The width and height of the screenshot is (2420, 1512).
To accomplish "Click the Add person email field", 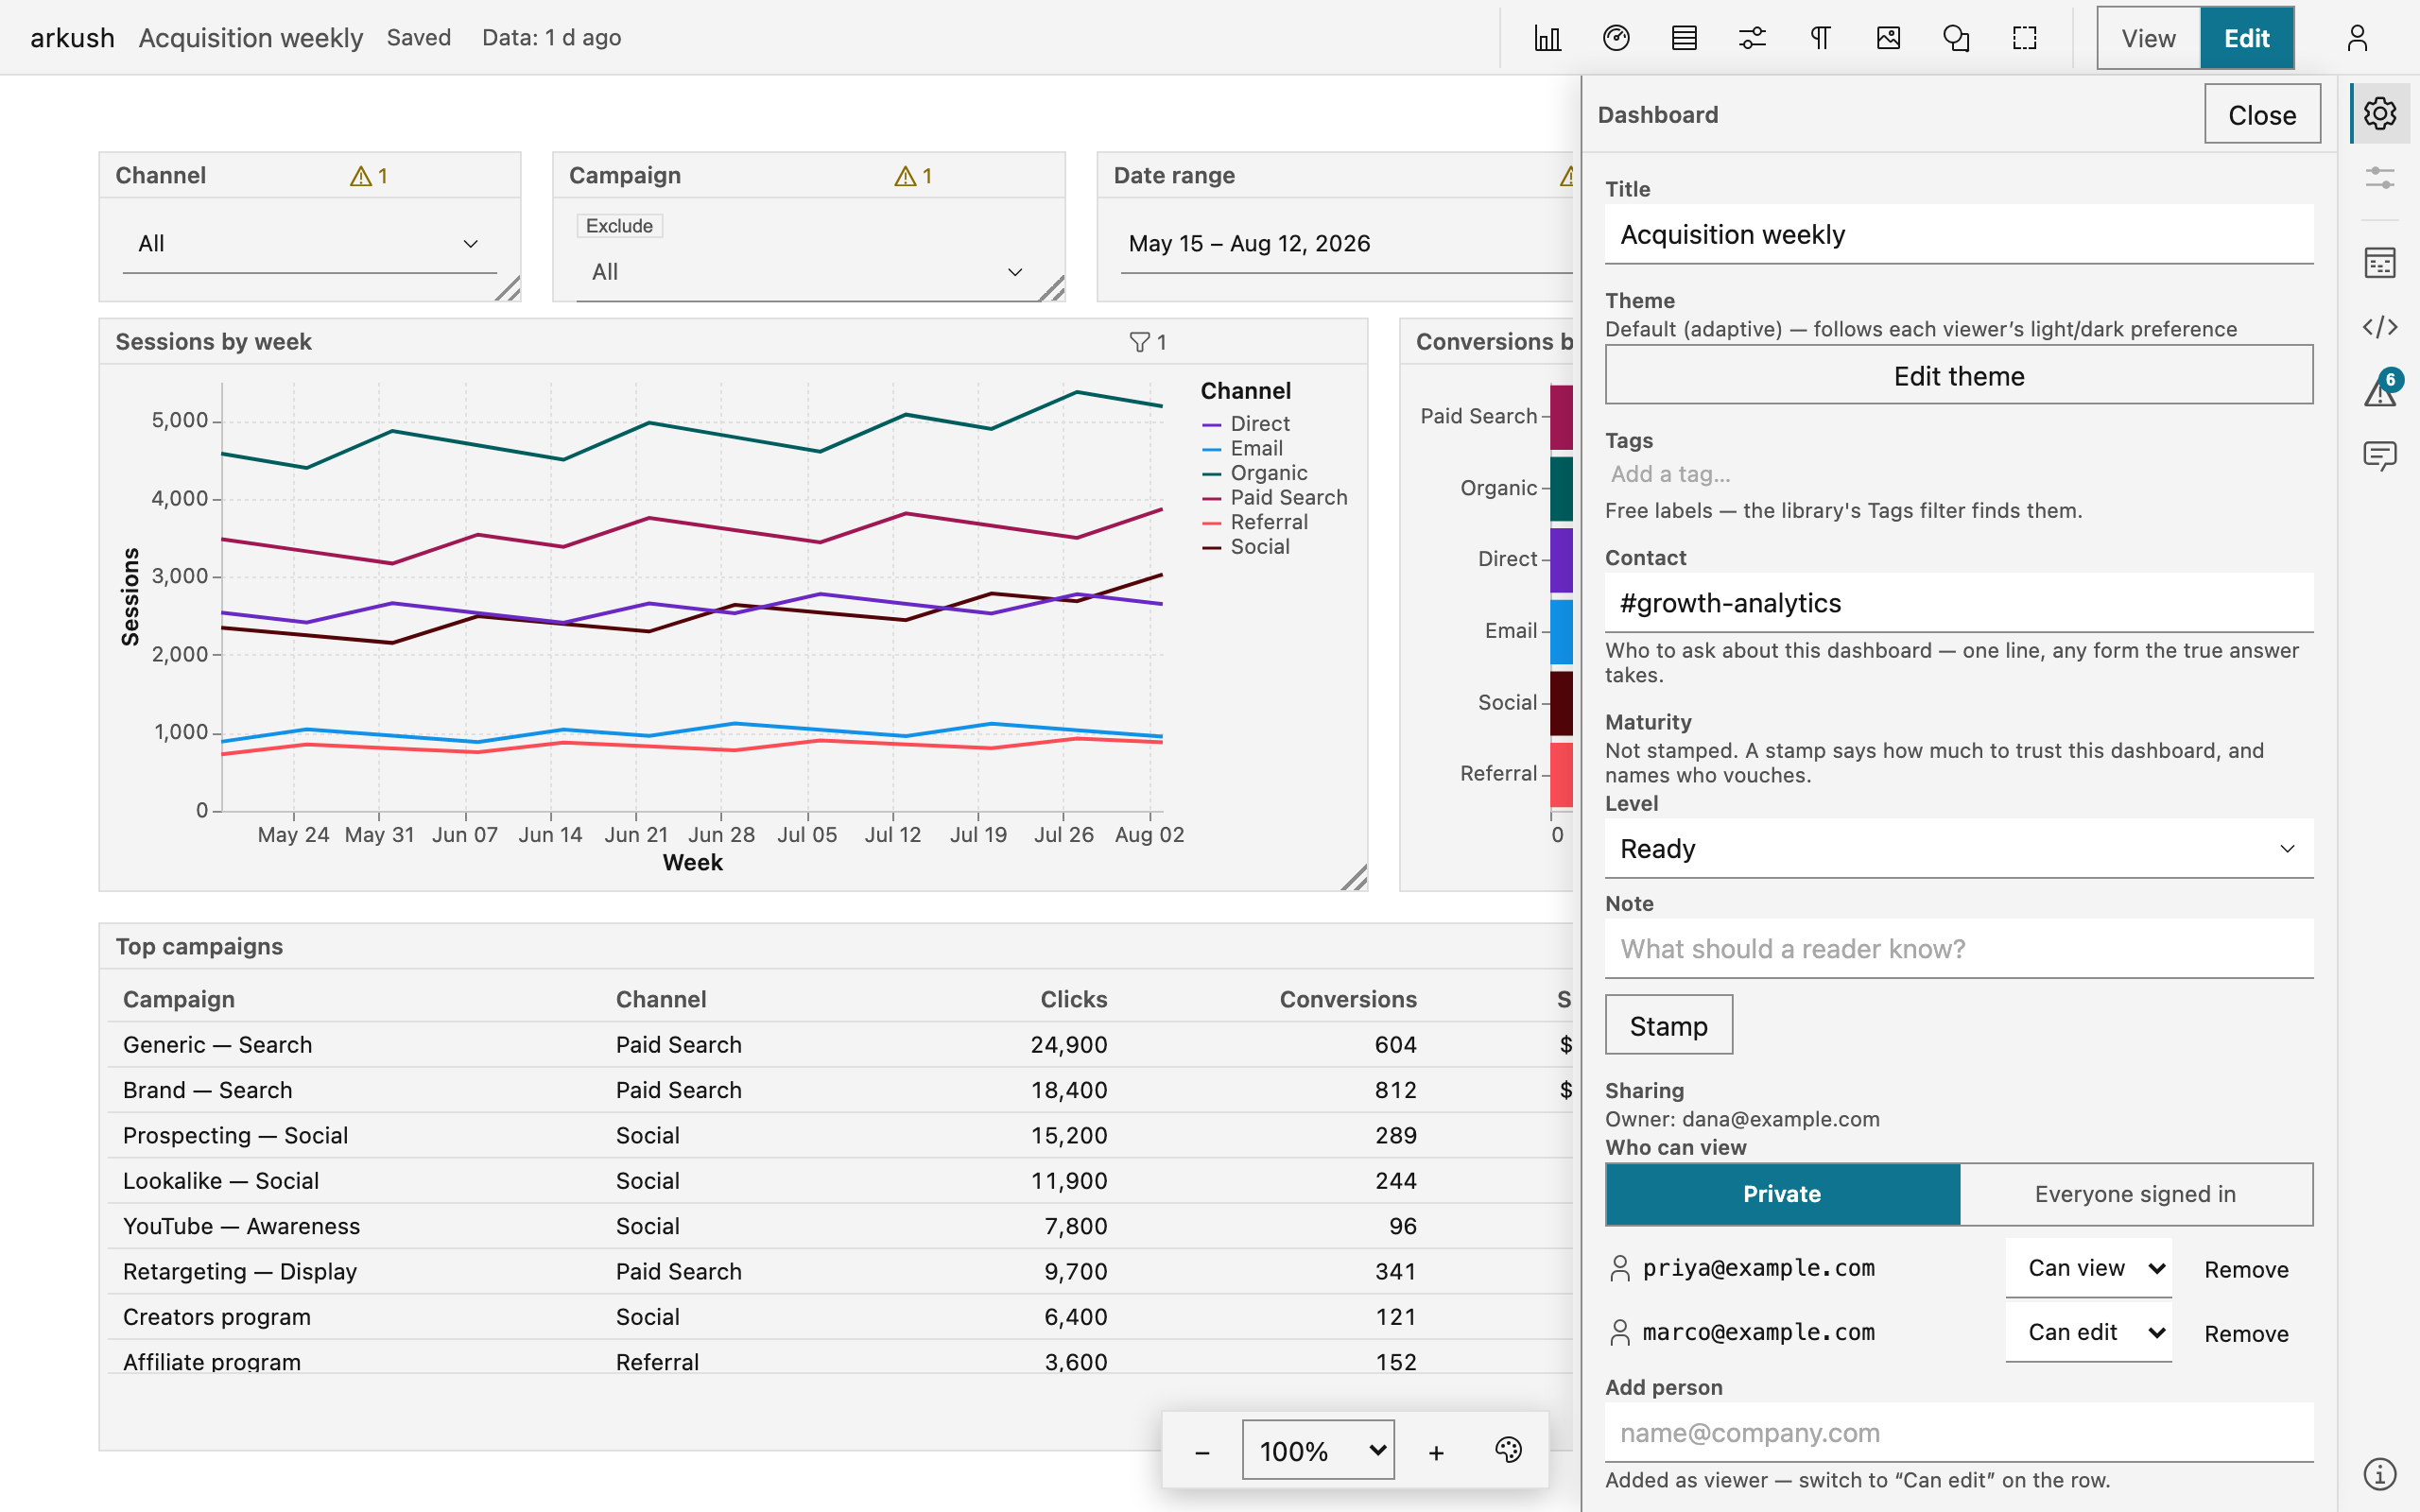I will pyautogui.click(x=1959, y=1433).
